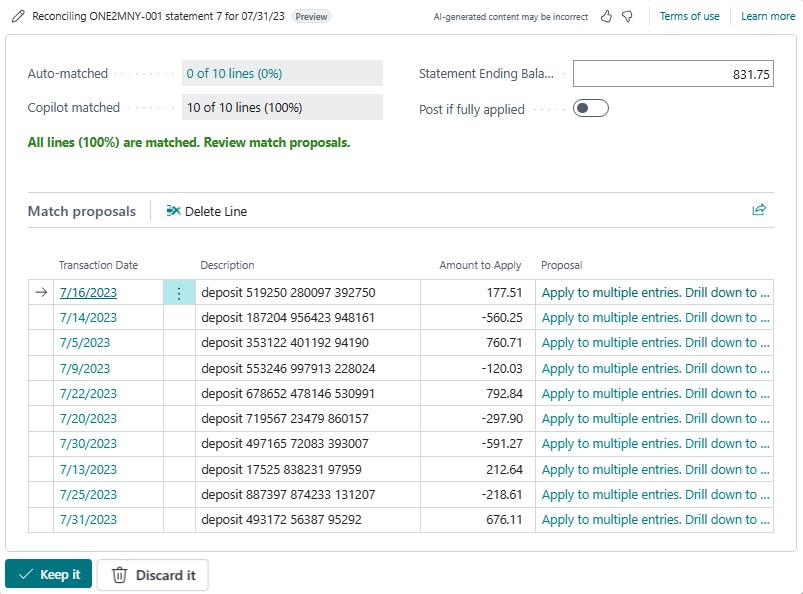This screenshot has width=803, height=594.
Task: Select the Transaction Date column header
Action: coord(97,265)
